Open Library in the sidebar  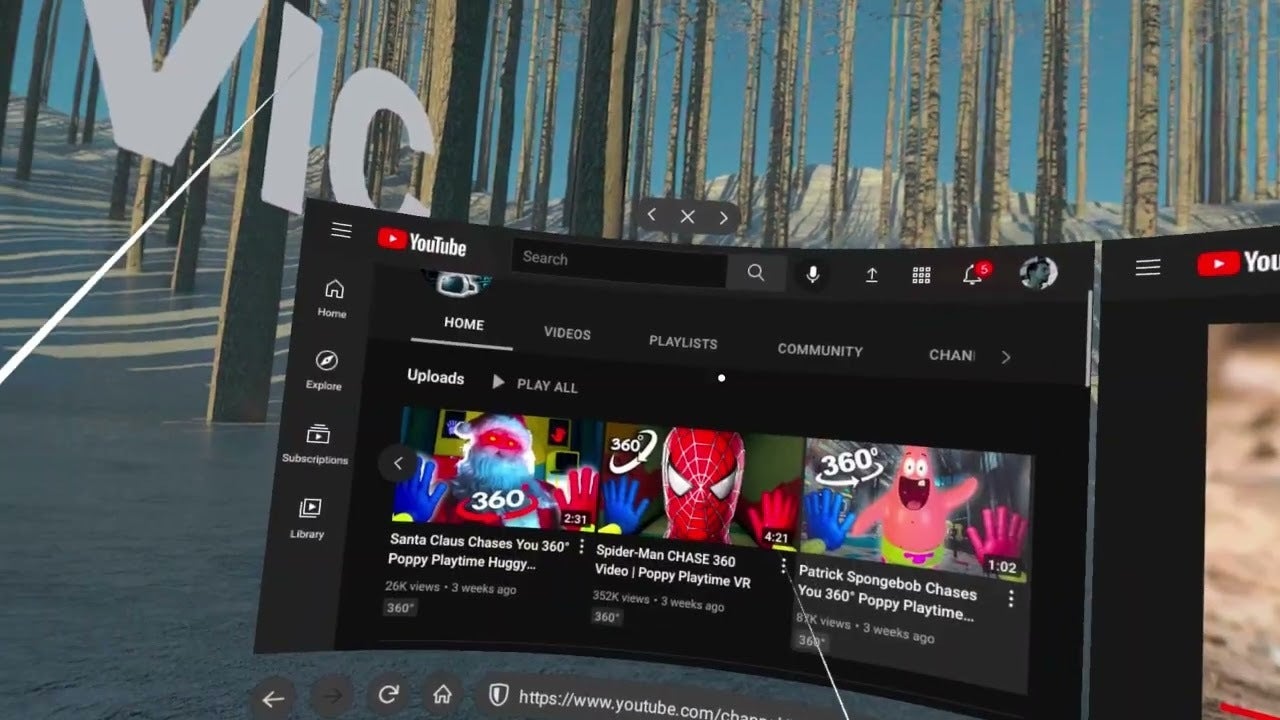tap(308, 519)
